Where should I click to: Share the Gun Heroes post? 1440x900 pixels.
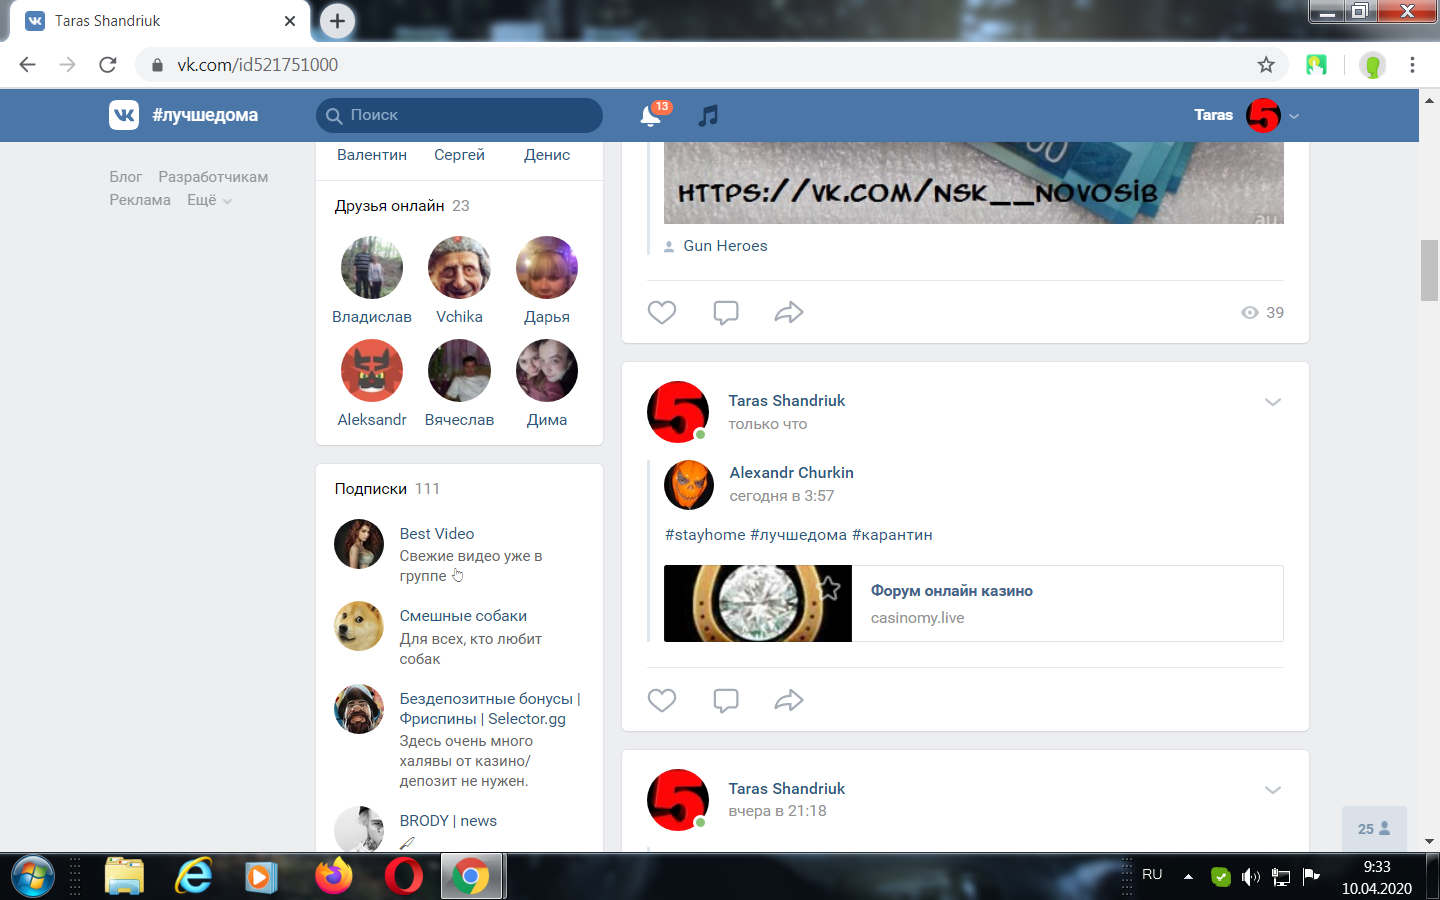(x=789, y=312)
